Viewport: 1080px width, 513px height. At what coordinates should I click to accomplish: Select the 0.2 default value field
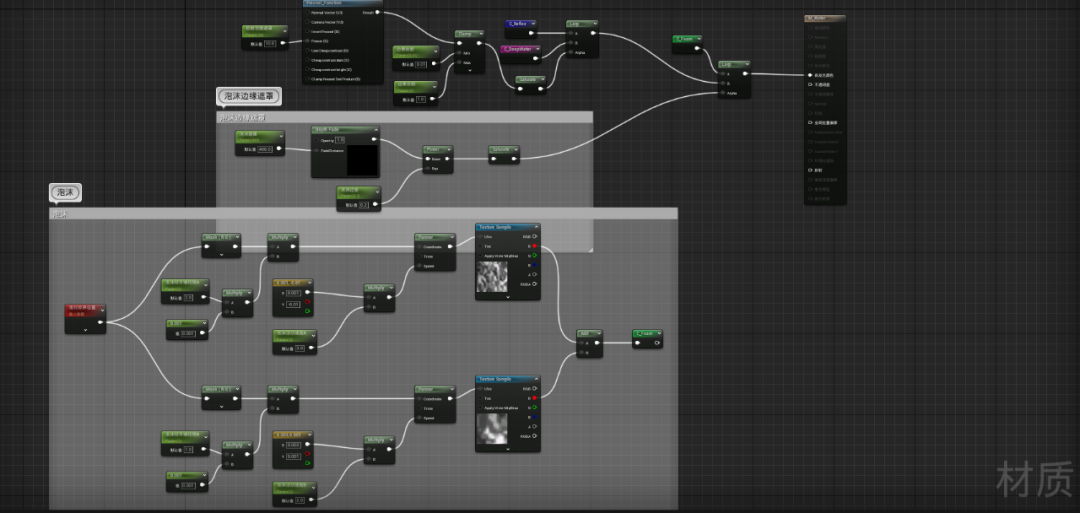364,205
